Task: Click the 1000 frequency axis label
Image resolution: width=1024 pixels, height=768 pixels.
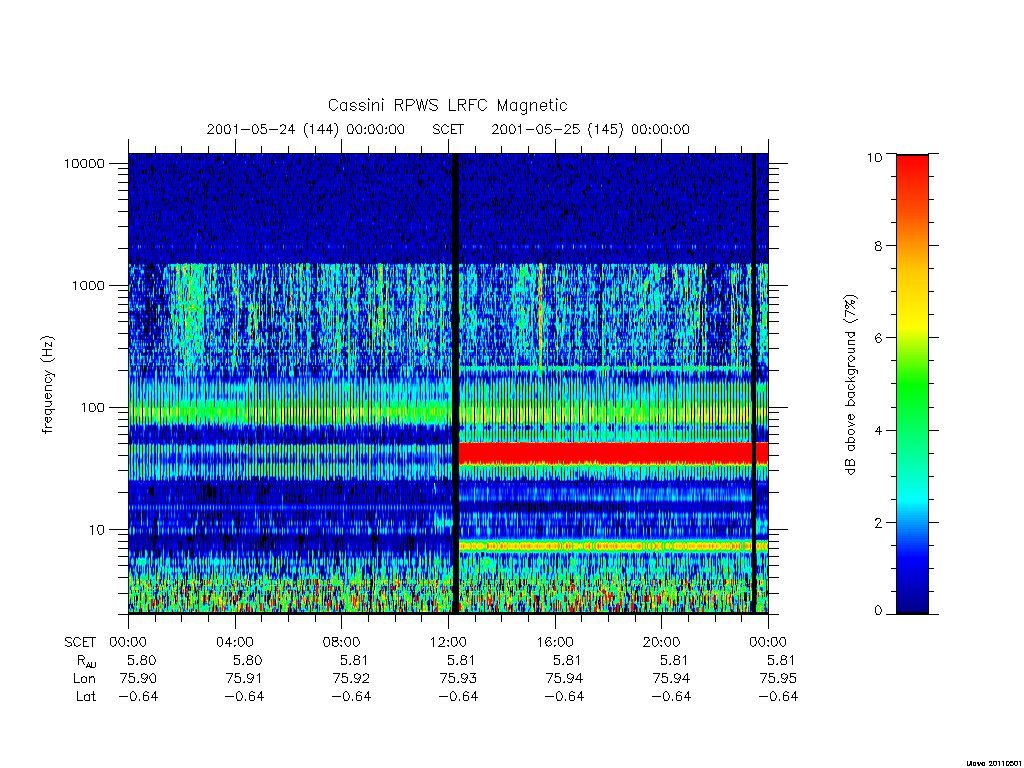Action: pyautogui.click(x=88, y=285)
